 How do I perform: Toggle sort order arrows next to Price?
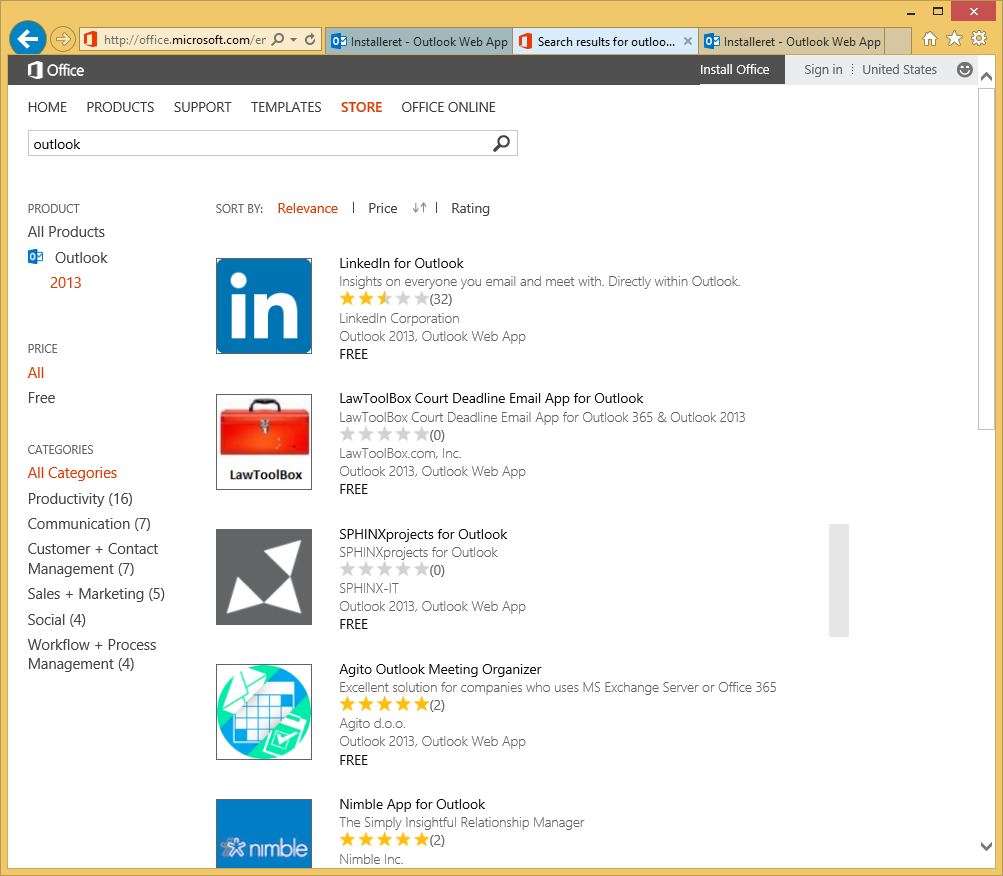click(419, 208)
